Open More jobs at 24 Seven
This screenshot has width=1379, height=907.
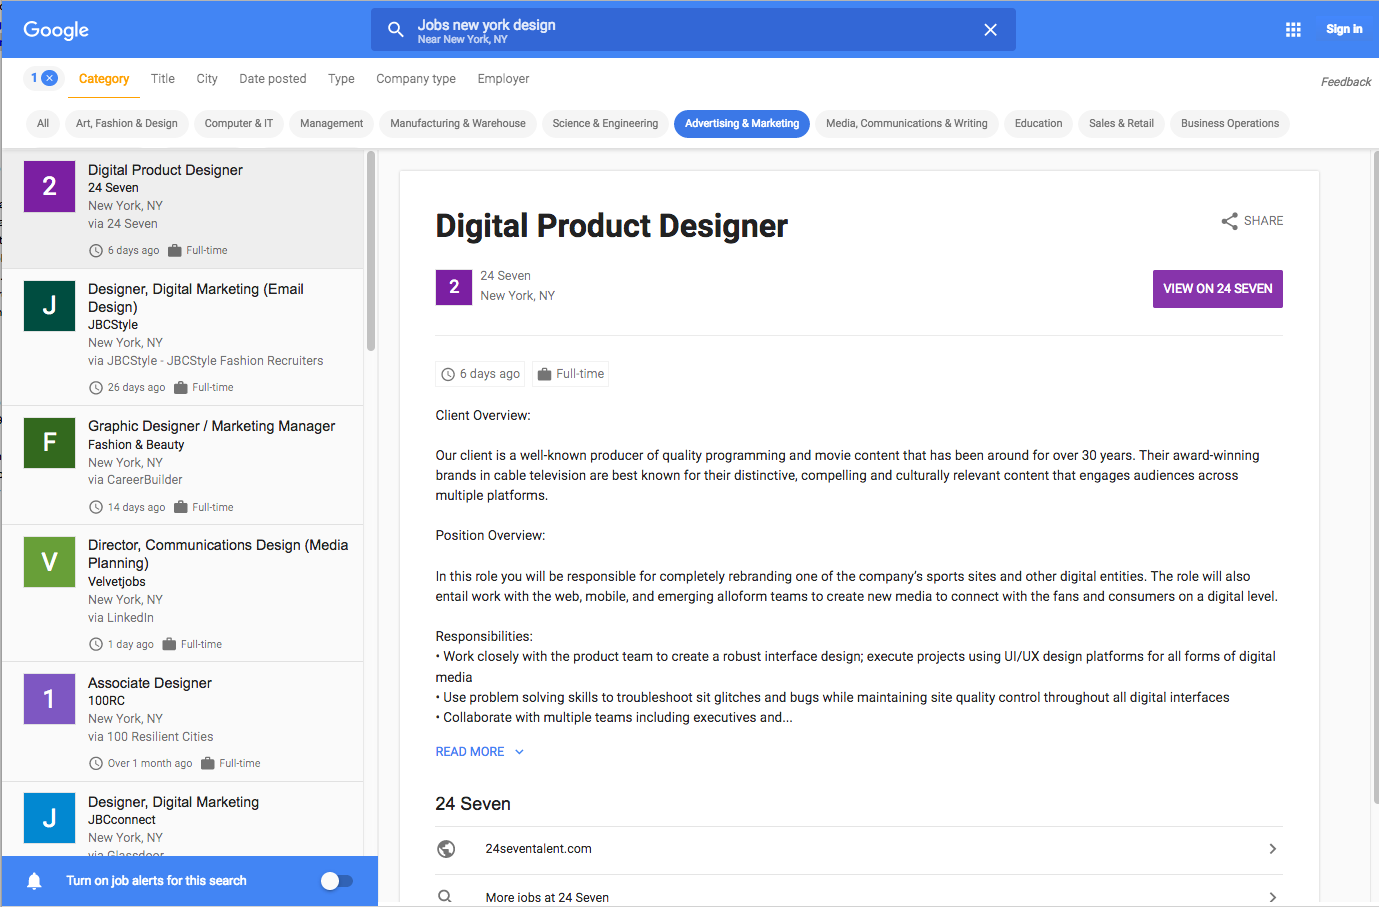tap(547, 897)
